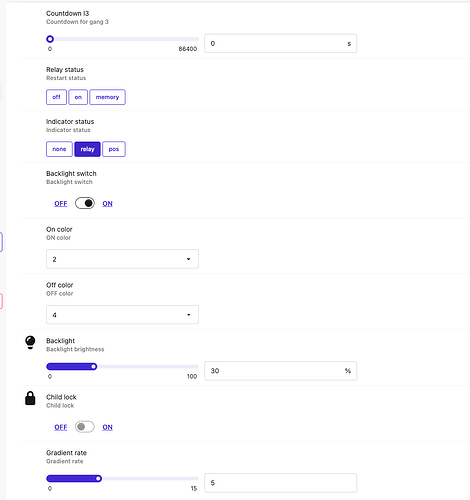Click the Gradient rate slider handle
470x500 pixels.
(98, 479)
